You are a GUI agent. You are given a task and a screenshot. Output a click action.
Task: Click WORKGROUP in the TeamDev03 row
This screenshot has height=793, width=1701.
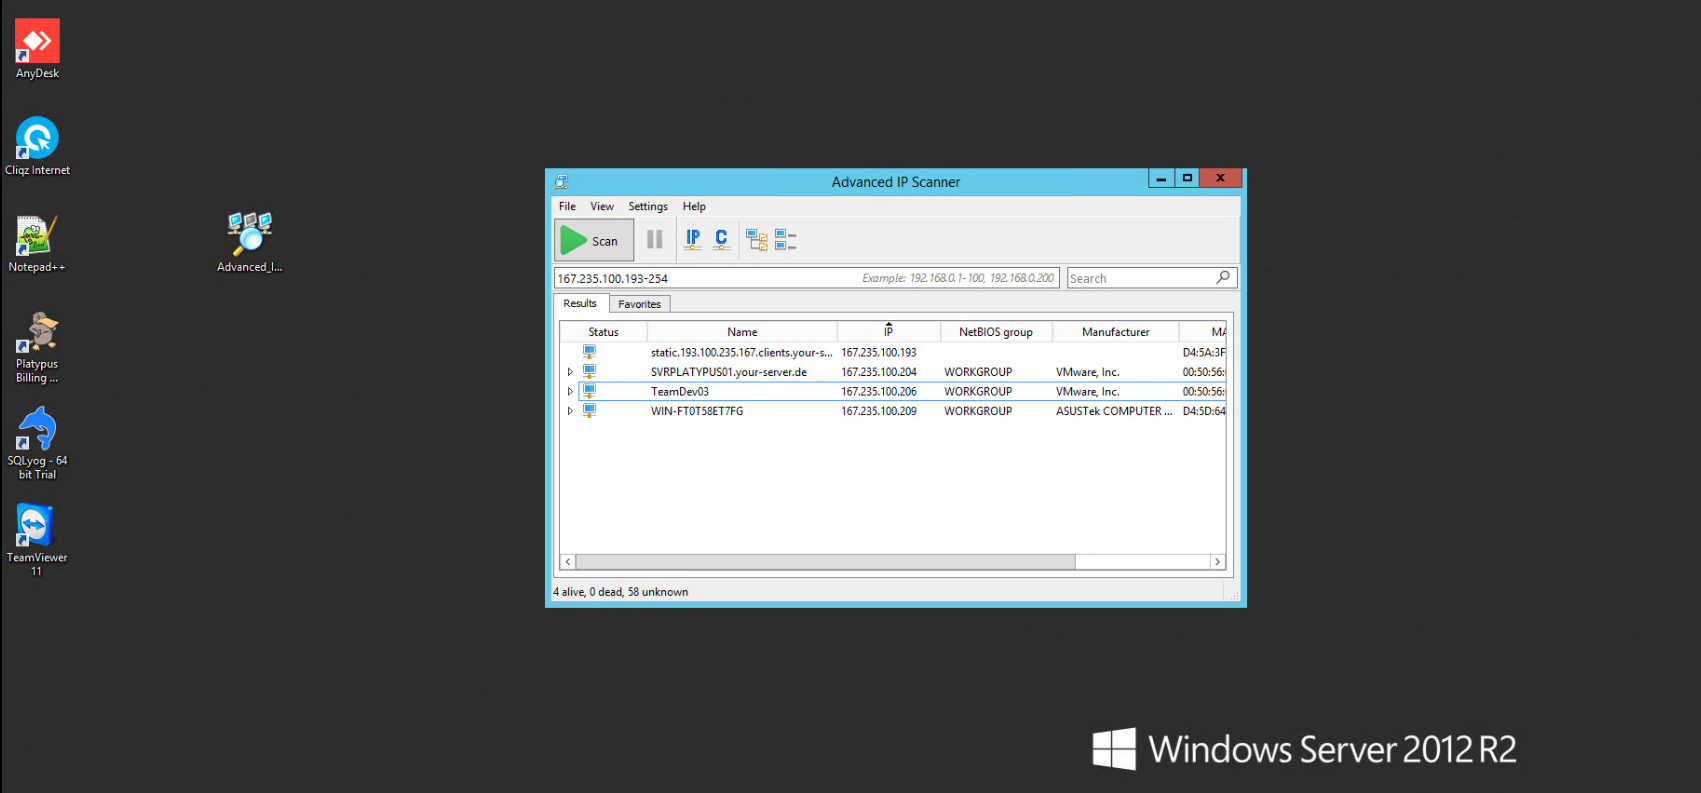tap(978, 392)
